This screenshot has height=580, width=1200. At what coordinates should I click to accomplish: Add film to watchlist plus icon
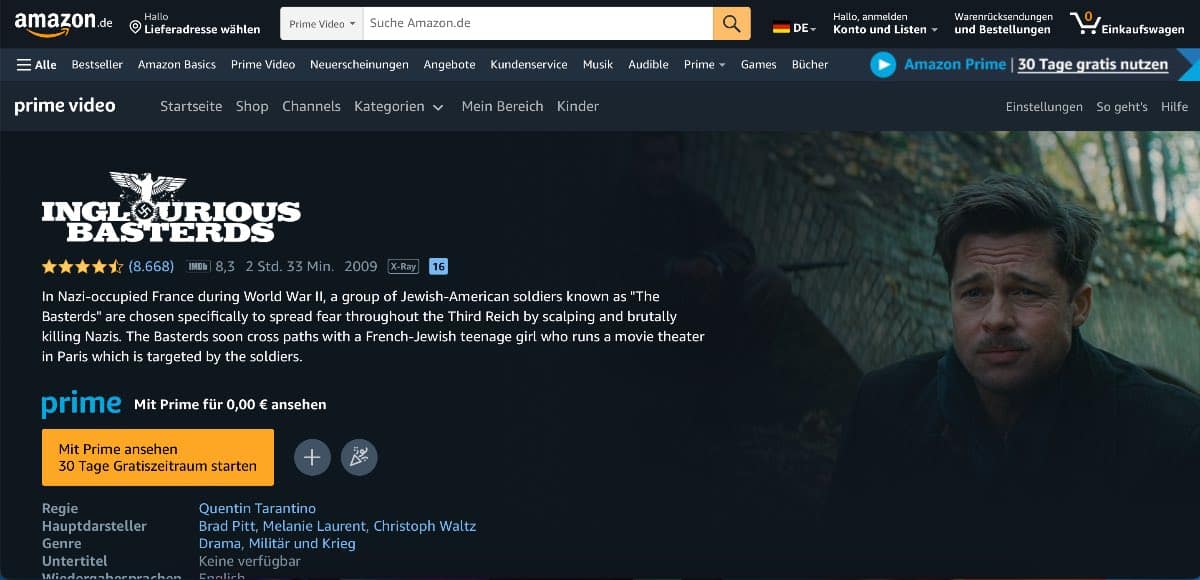[x=312, y=457]
